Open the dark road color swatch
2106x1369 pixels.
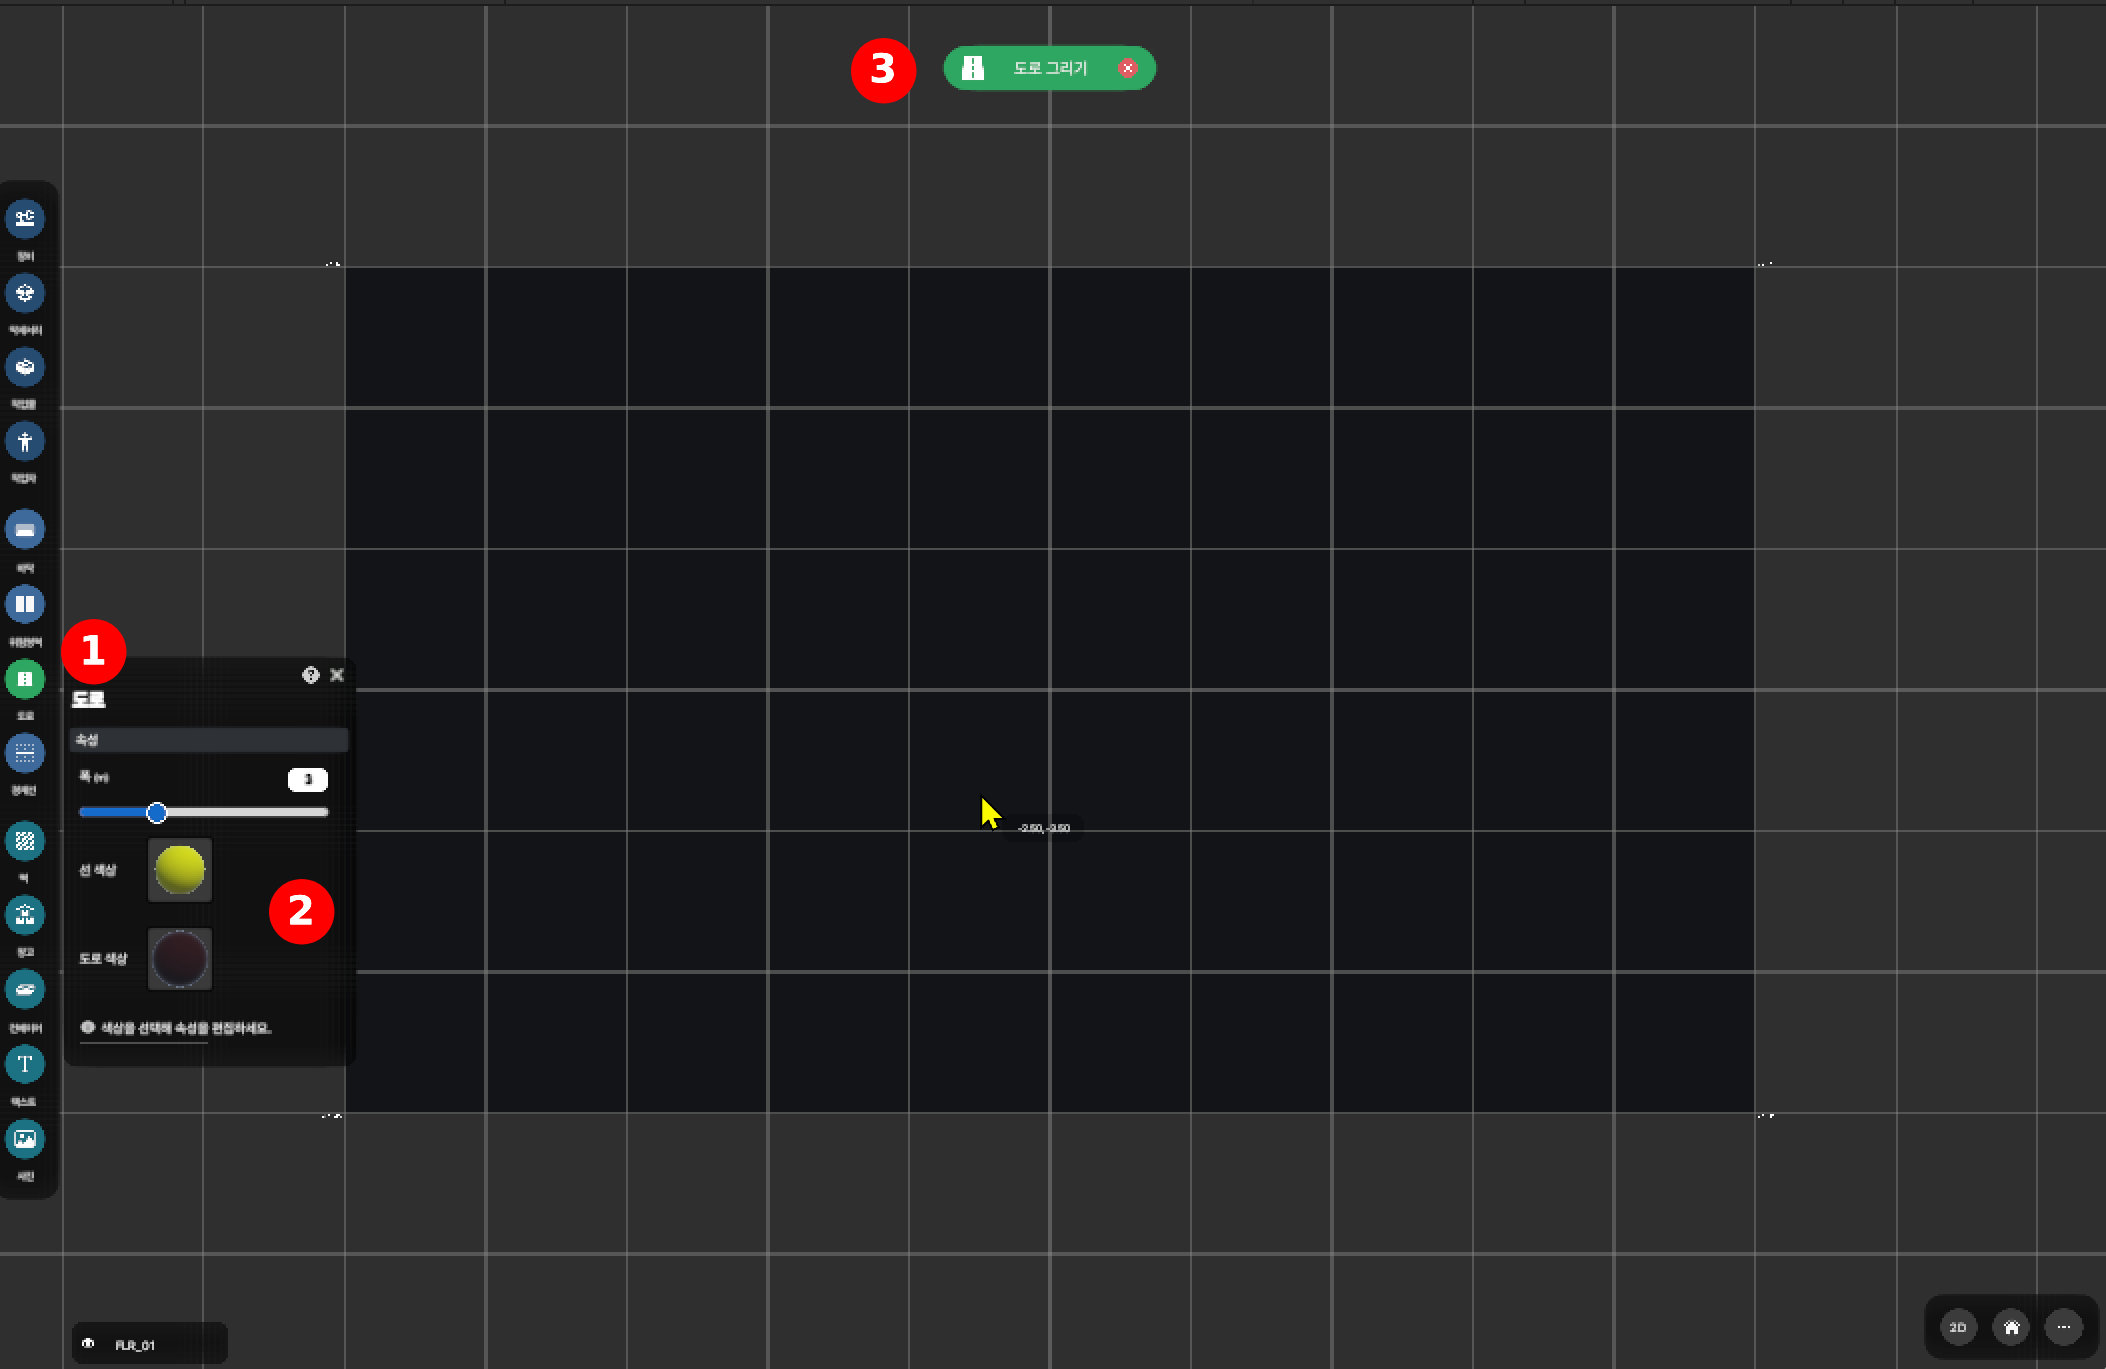pyautogui.click(x=180, y=959)
